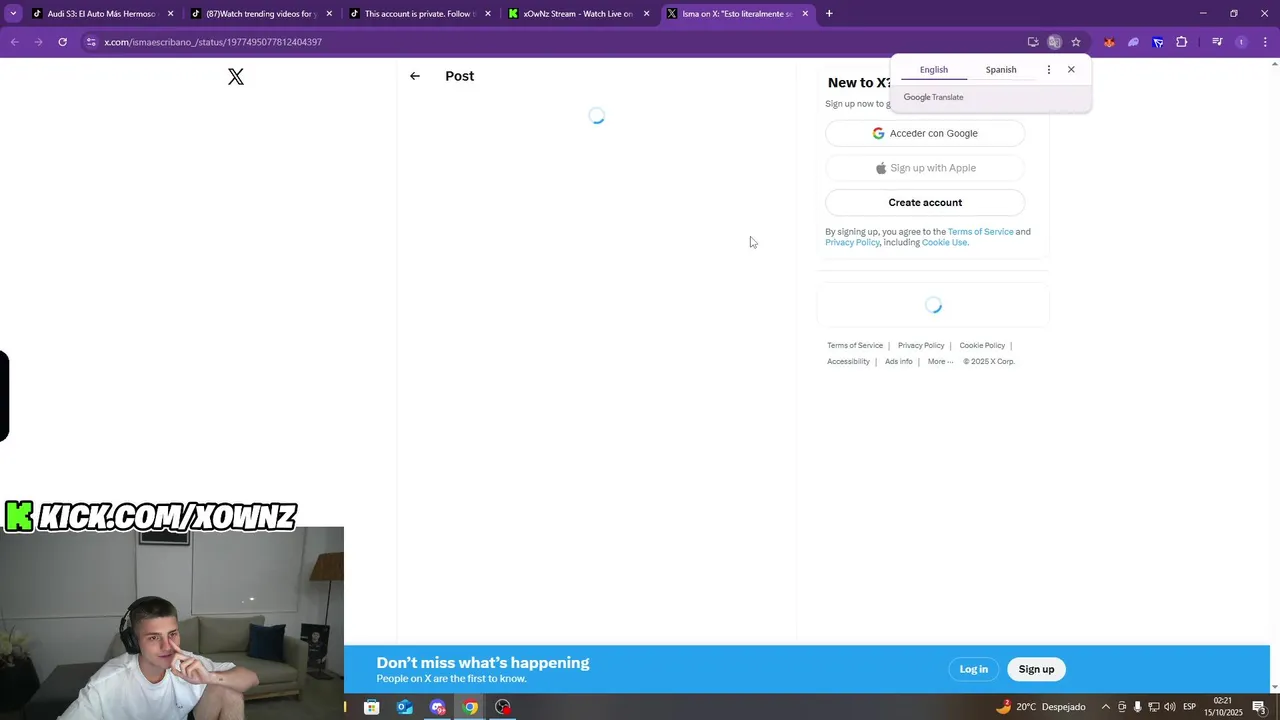Click the microphone tray icon
This screenshot has width=1280, height=720.
[1137, 707]
